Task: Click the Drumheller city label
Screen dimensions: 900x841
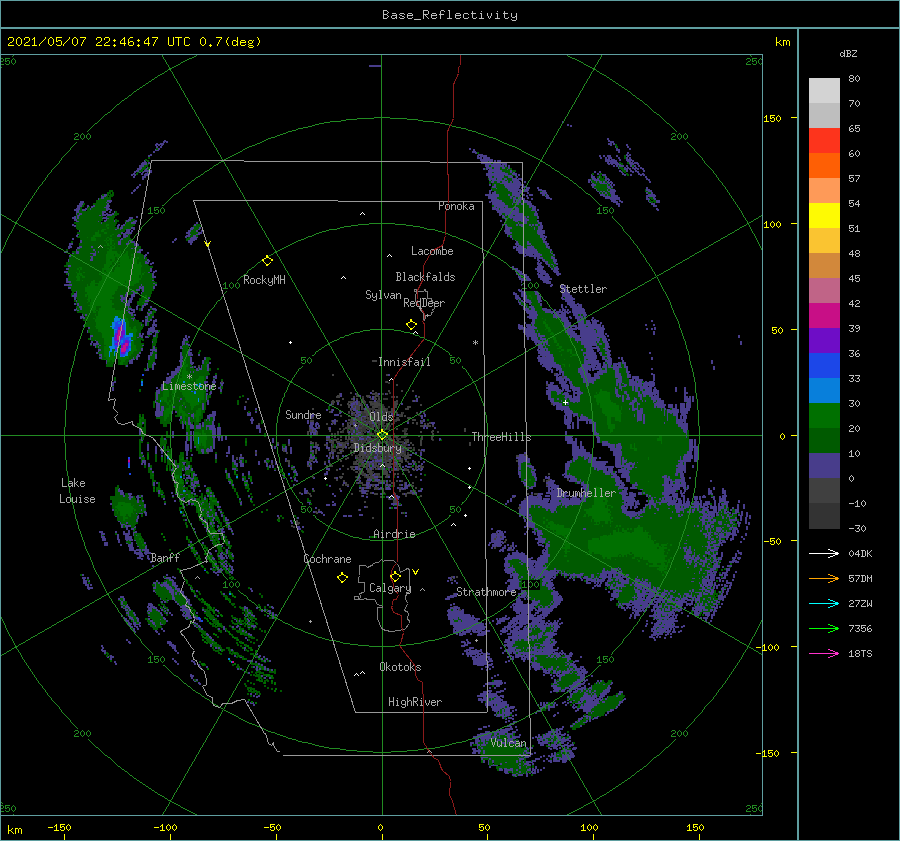Action: point(586,493)
